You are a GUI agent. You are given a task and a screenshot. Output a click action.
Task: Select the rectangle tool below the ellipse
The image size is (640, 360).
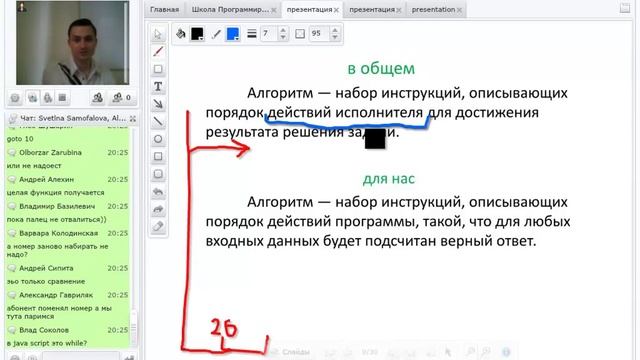(158, 156)
